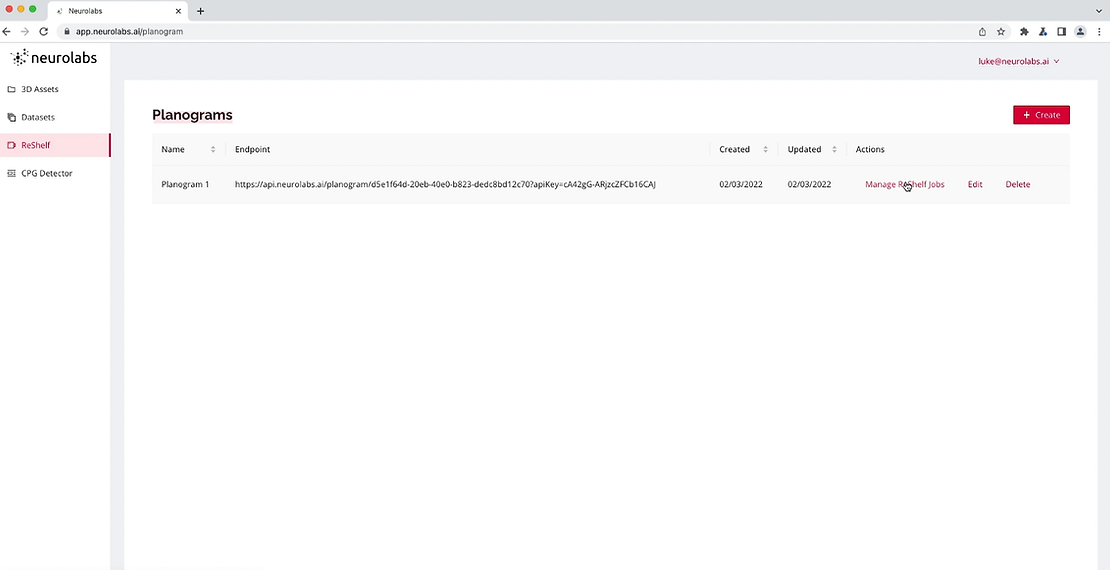Open the tab search dropdown arrow
1110x570 pixels.
coord(1099,11)
